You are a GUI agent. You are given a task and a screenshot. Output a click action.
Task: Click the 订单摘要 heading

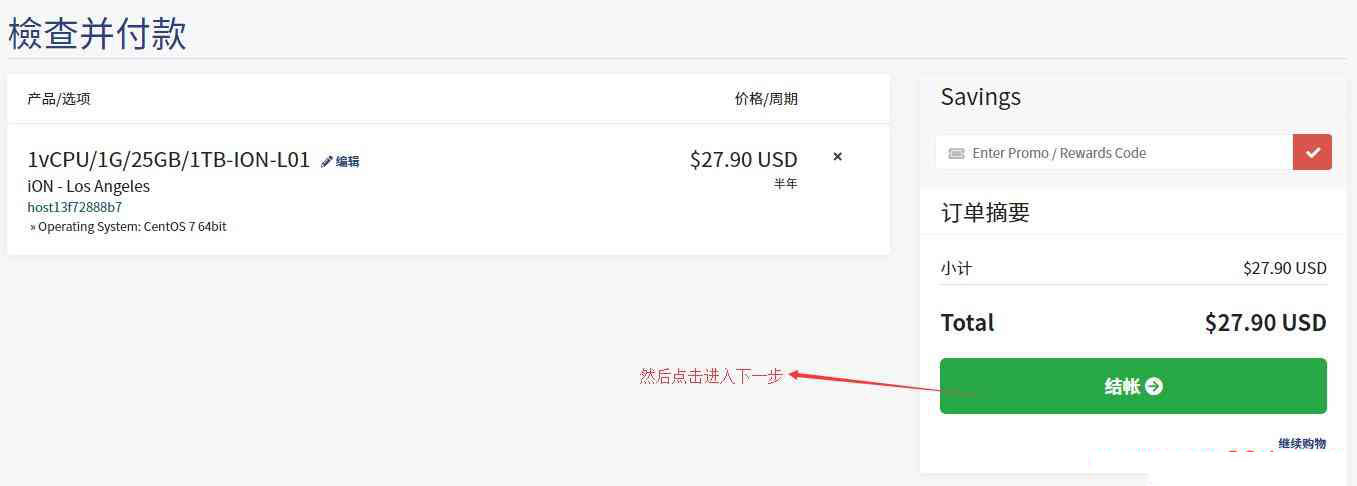(x=985, y=212)
